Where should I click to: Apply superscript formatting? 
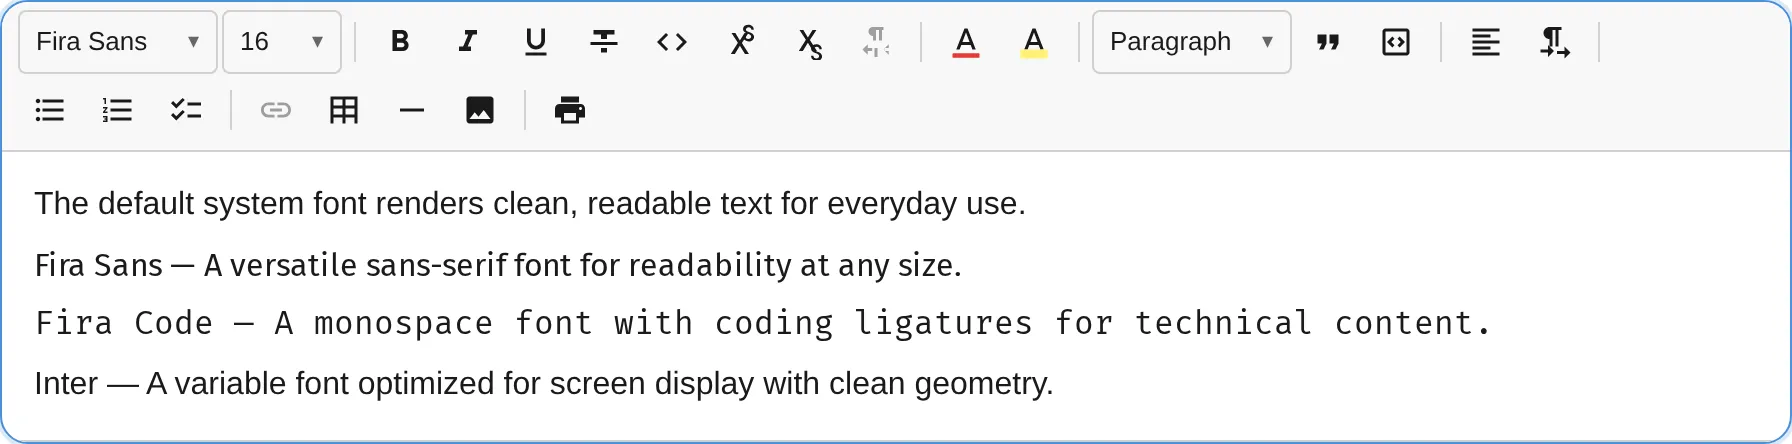click(741, 42)
